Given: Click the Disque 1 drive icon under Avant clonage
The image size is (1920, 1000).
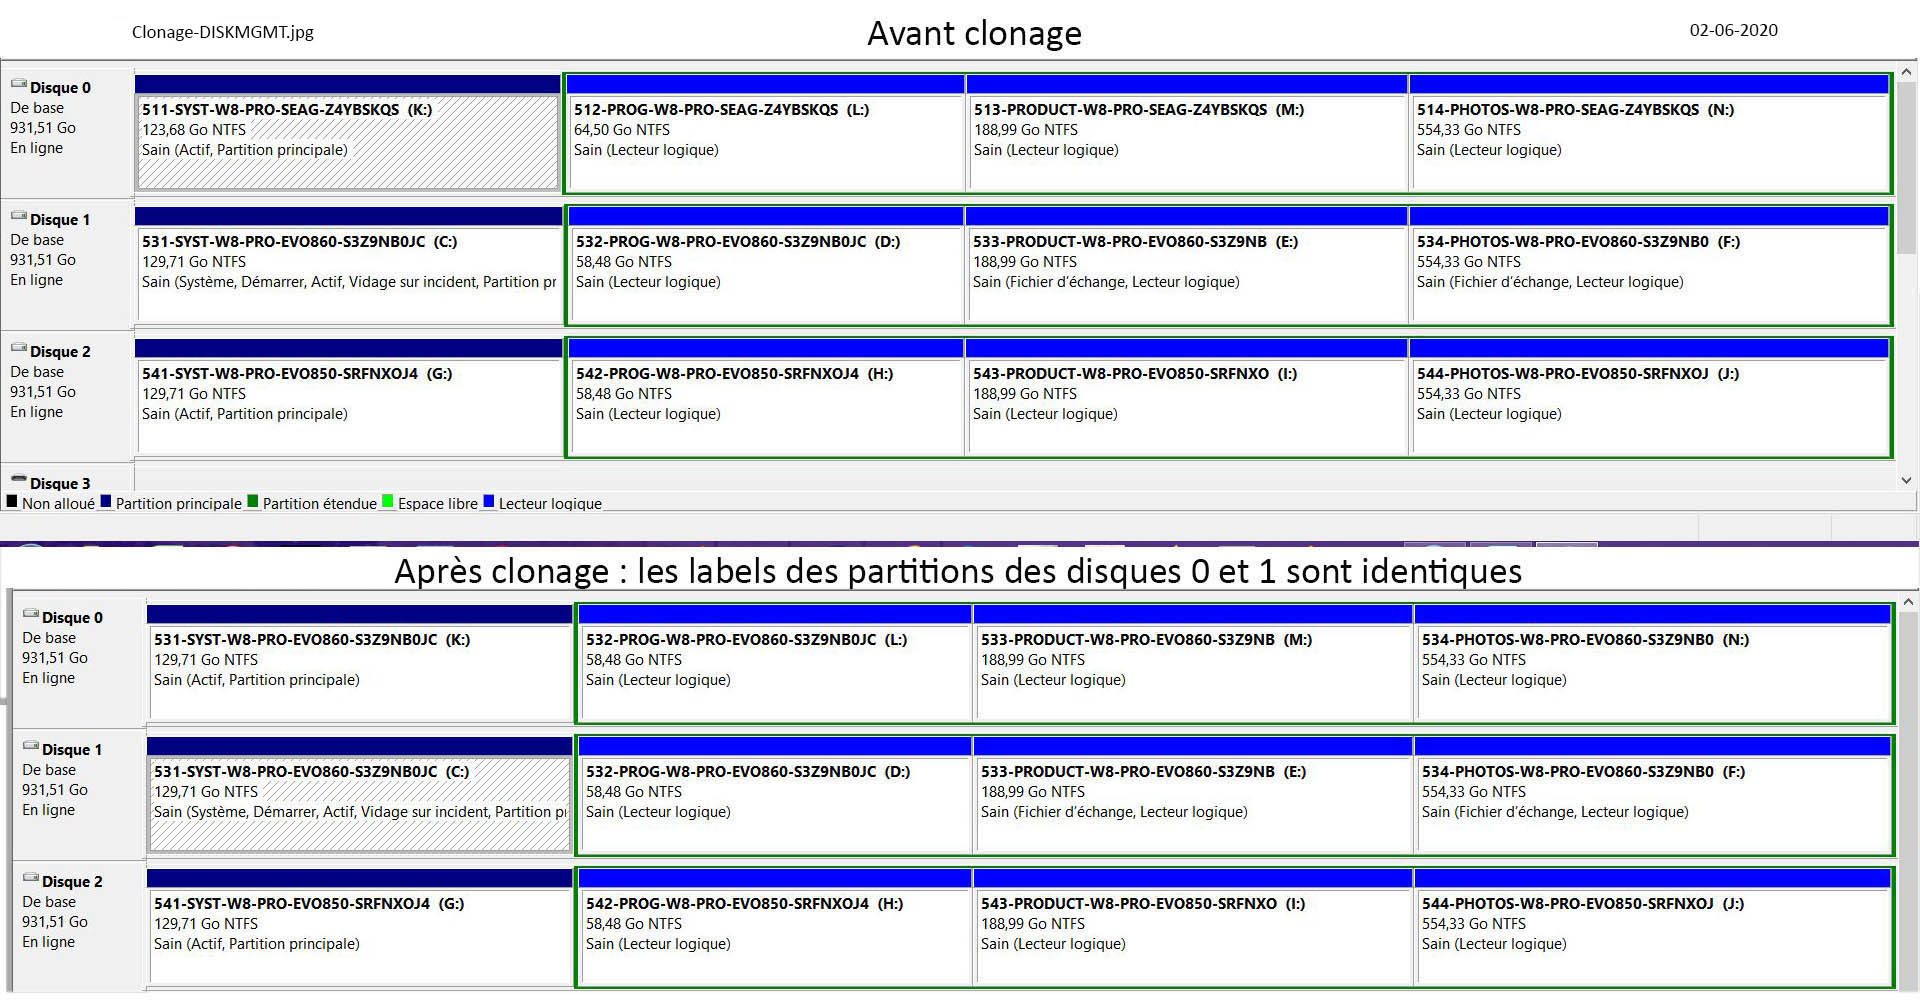Looking at the screenshot, I should (18, 217).
